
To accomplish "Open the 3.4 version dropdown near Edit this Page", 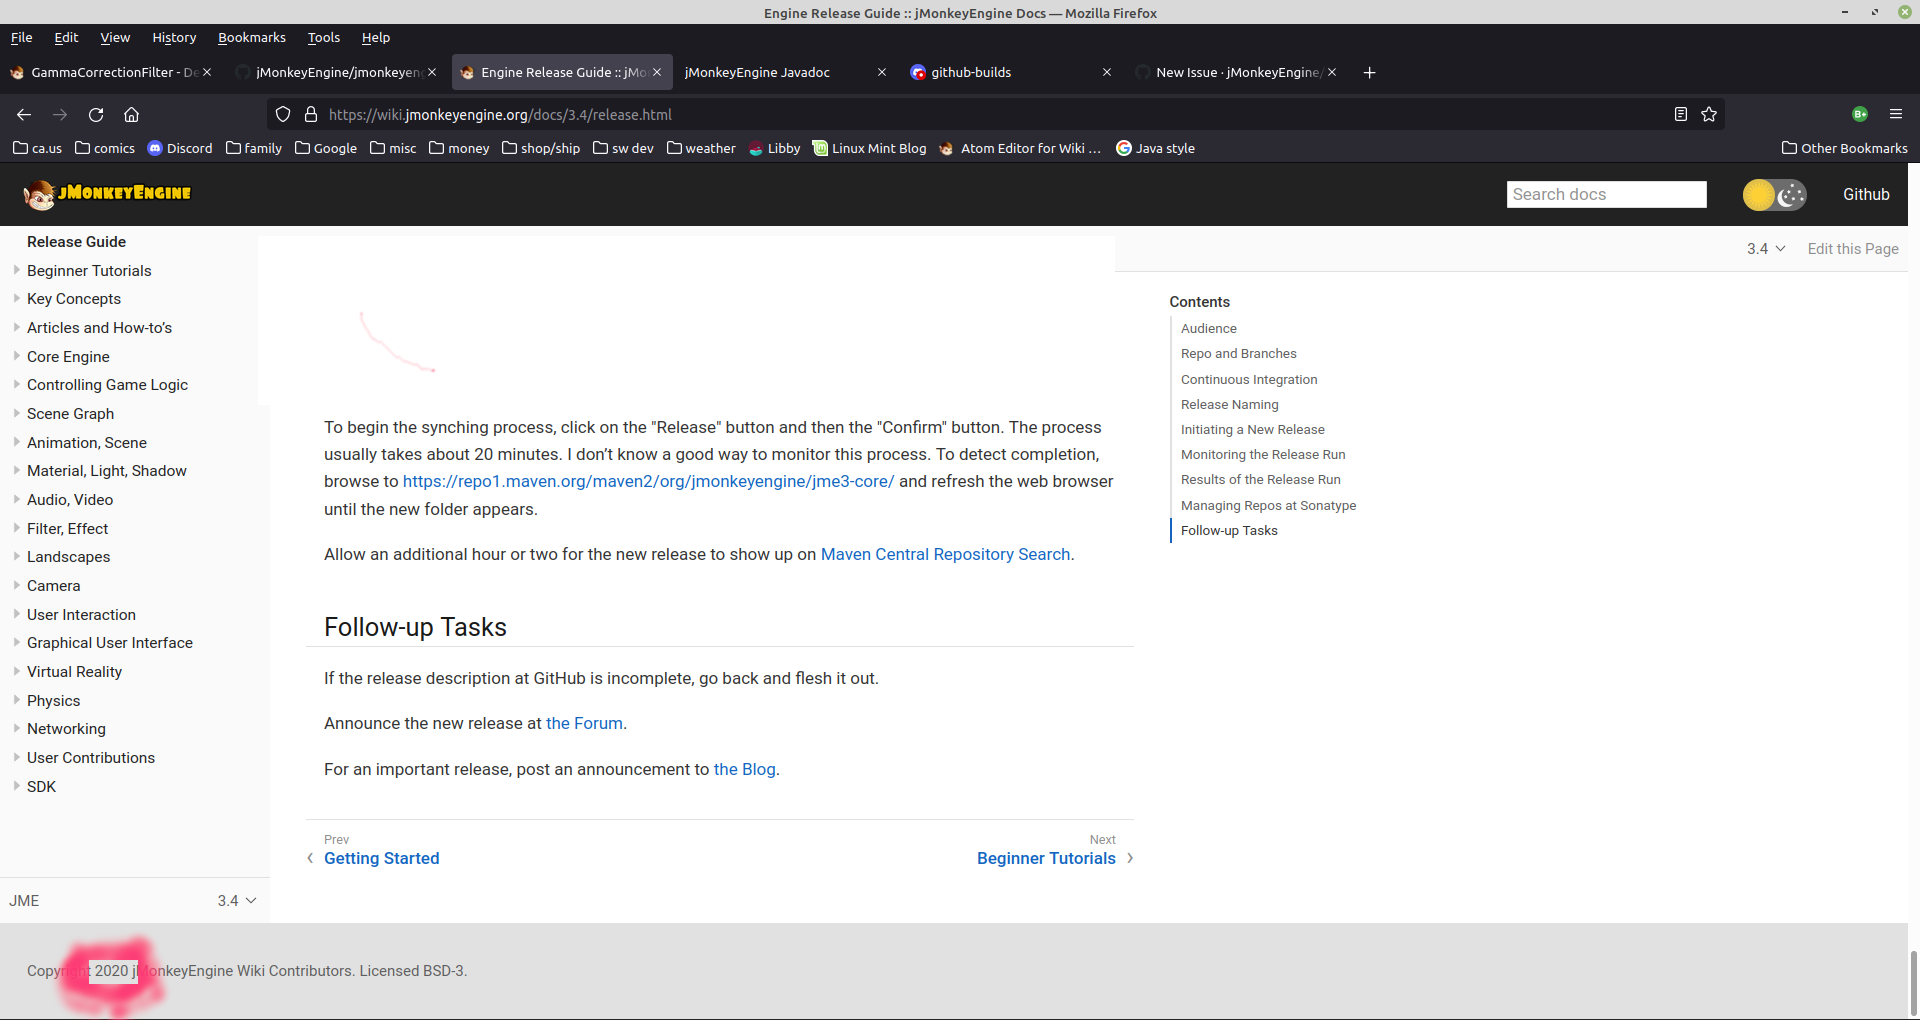I will (1766, 249).
